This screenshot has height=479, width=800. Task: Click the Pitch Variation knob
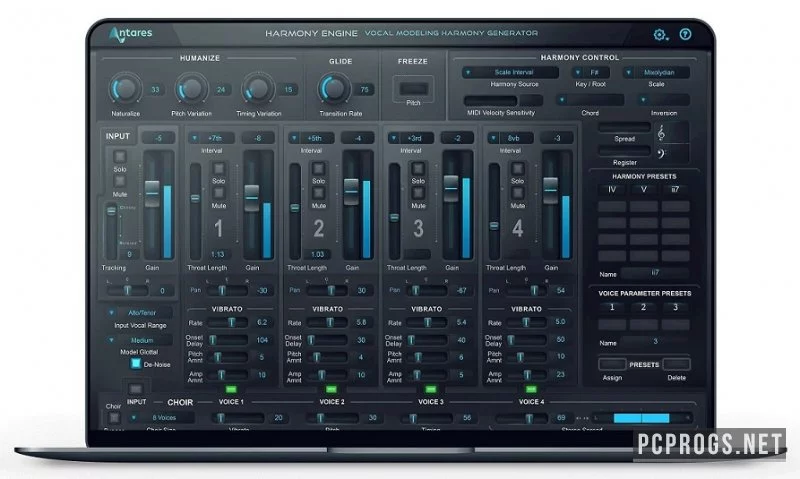(191, 89)
